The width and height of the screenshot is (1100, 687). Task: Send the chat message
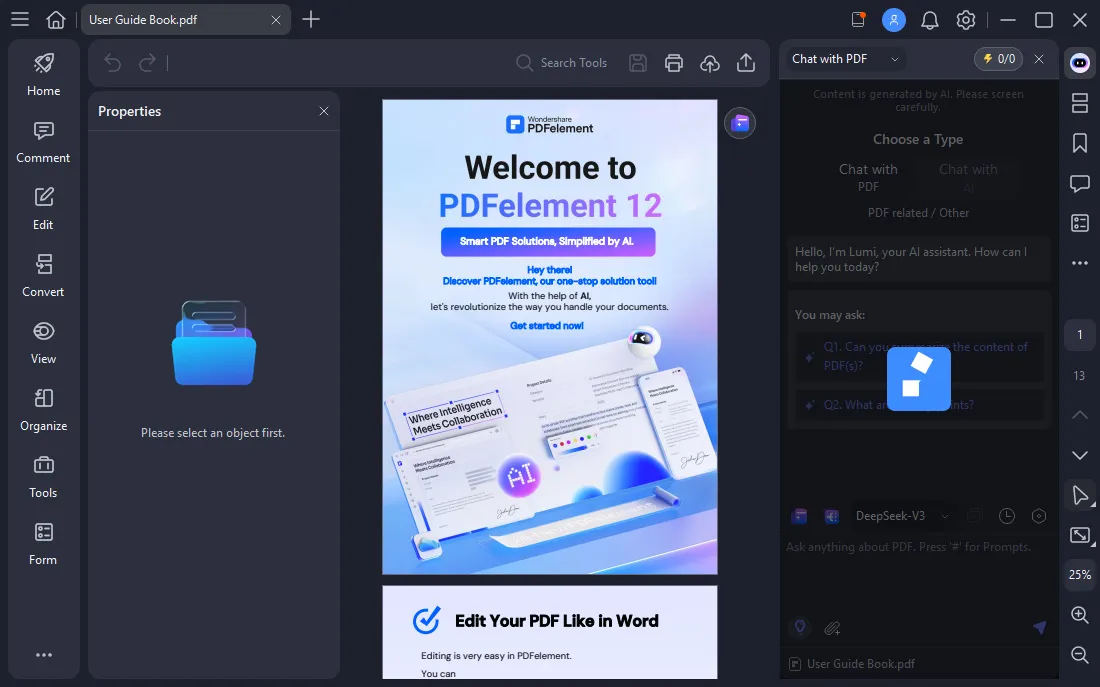[x=1039, y=627]
